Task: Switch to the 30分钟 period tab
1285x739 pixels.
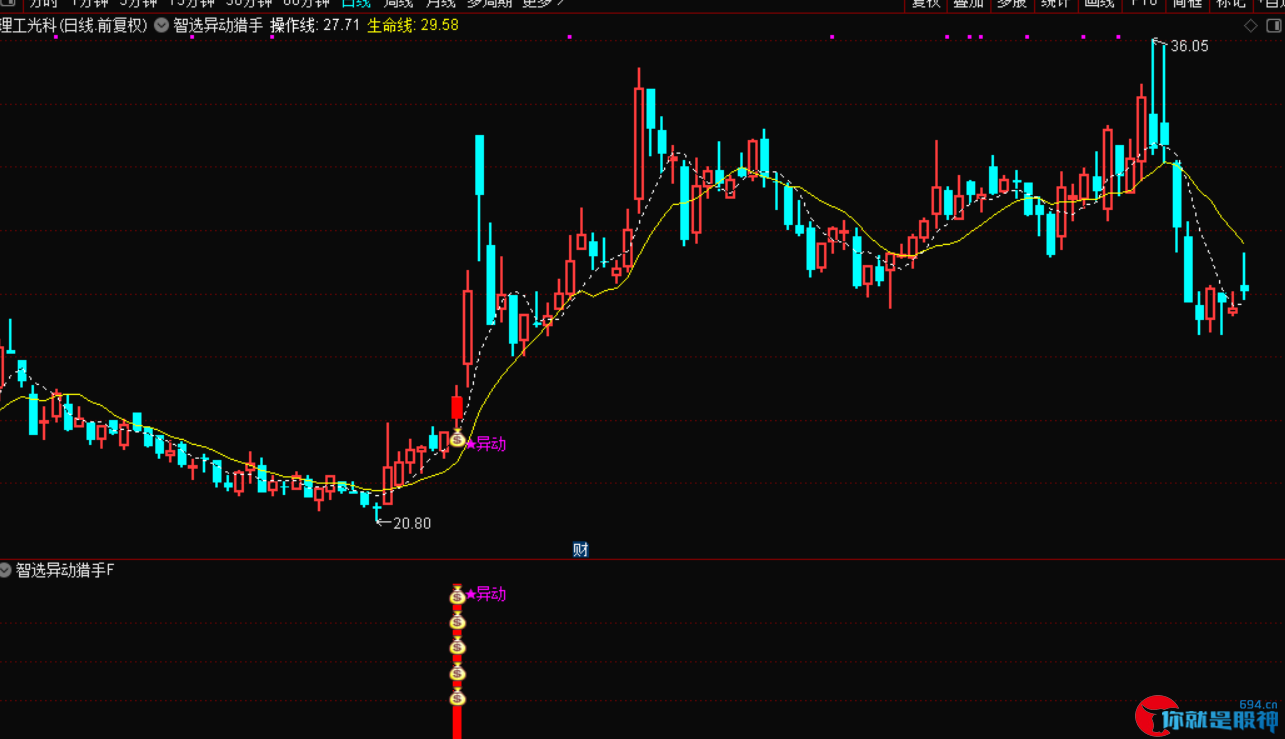Action: tap(249, 4)
